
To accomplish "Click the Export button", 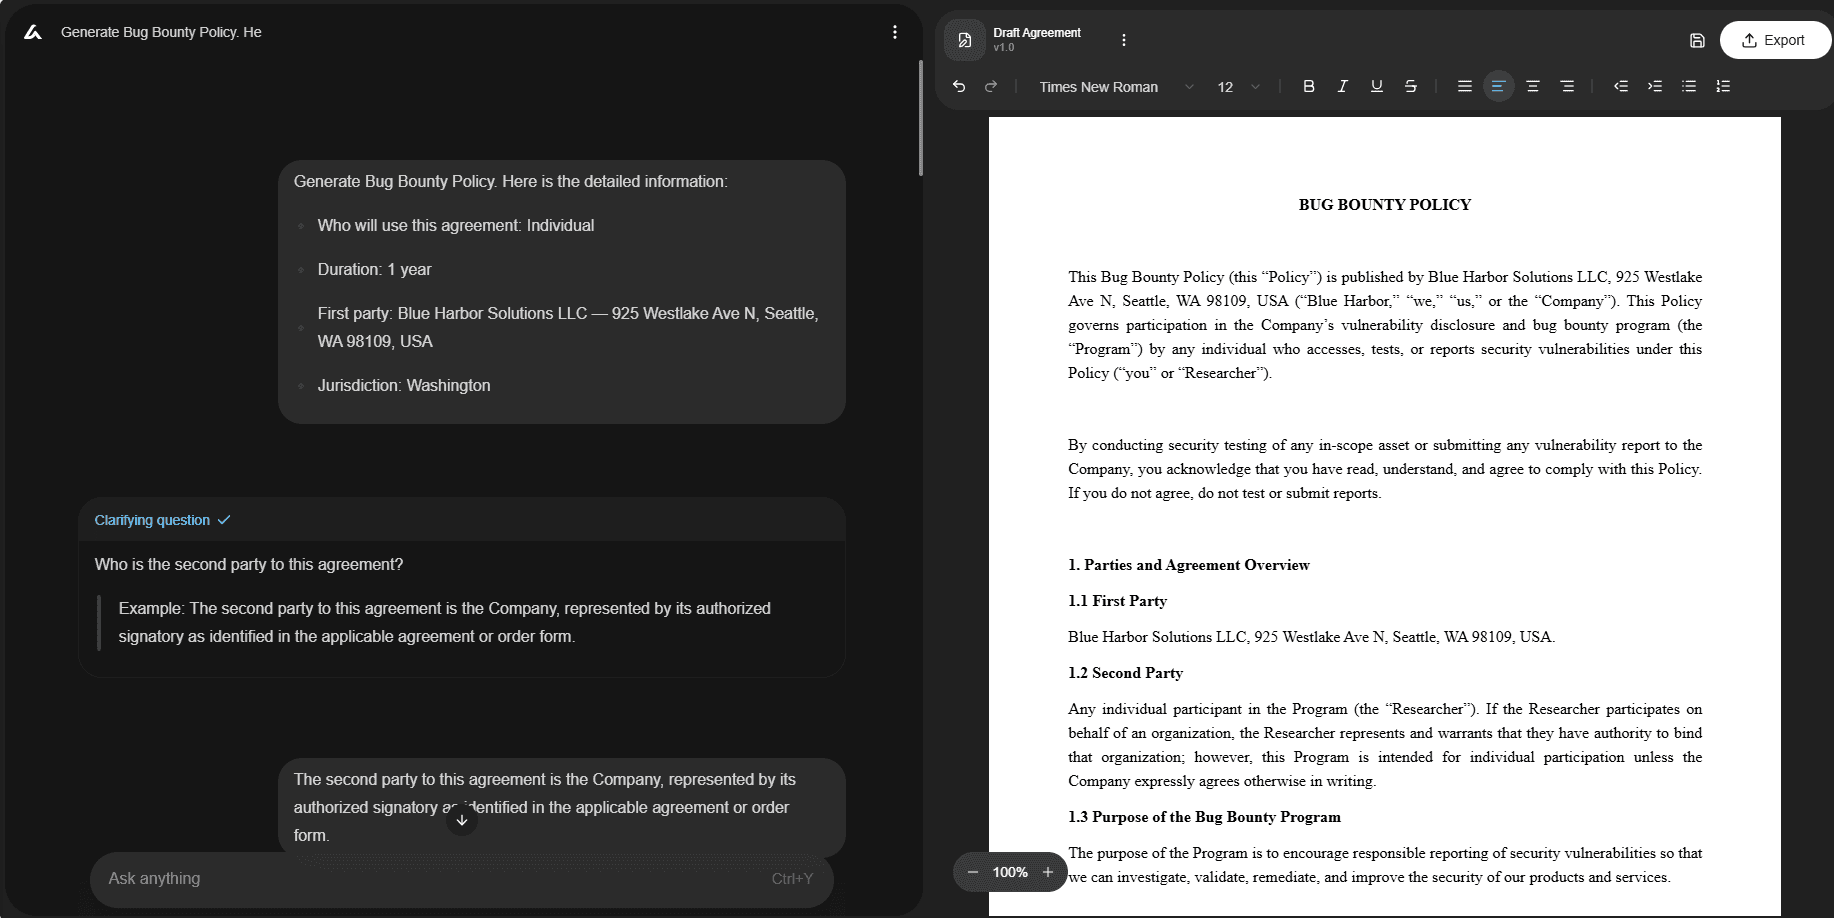I will (1775, 40).
